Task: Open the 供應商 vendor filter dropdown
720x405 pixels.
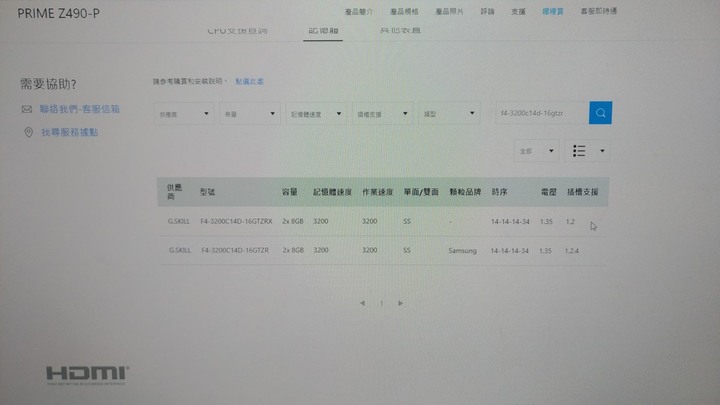Action: pos(184,113)
